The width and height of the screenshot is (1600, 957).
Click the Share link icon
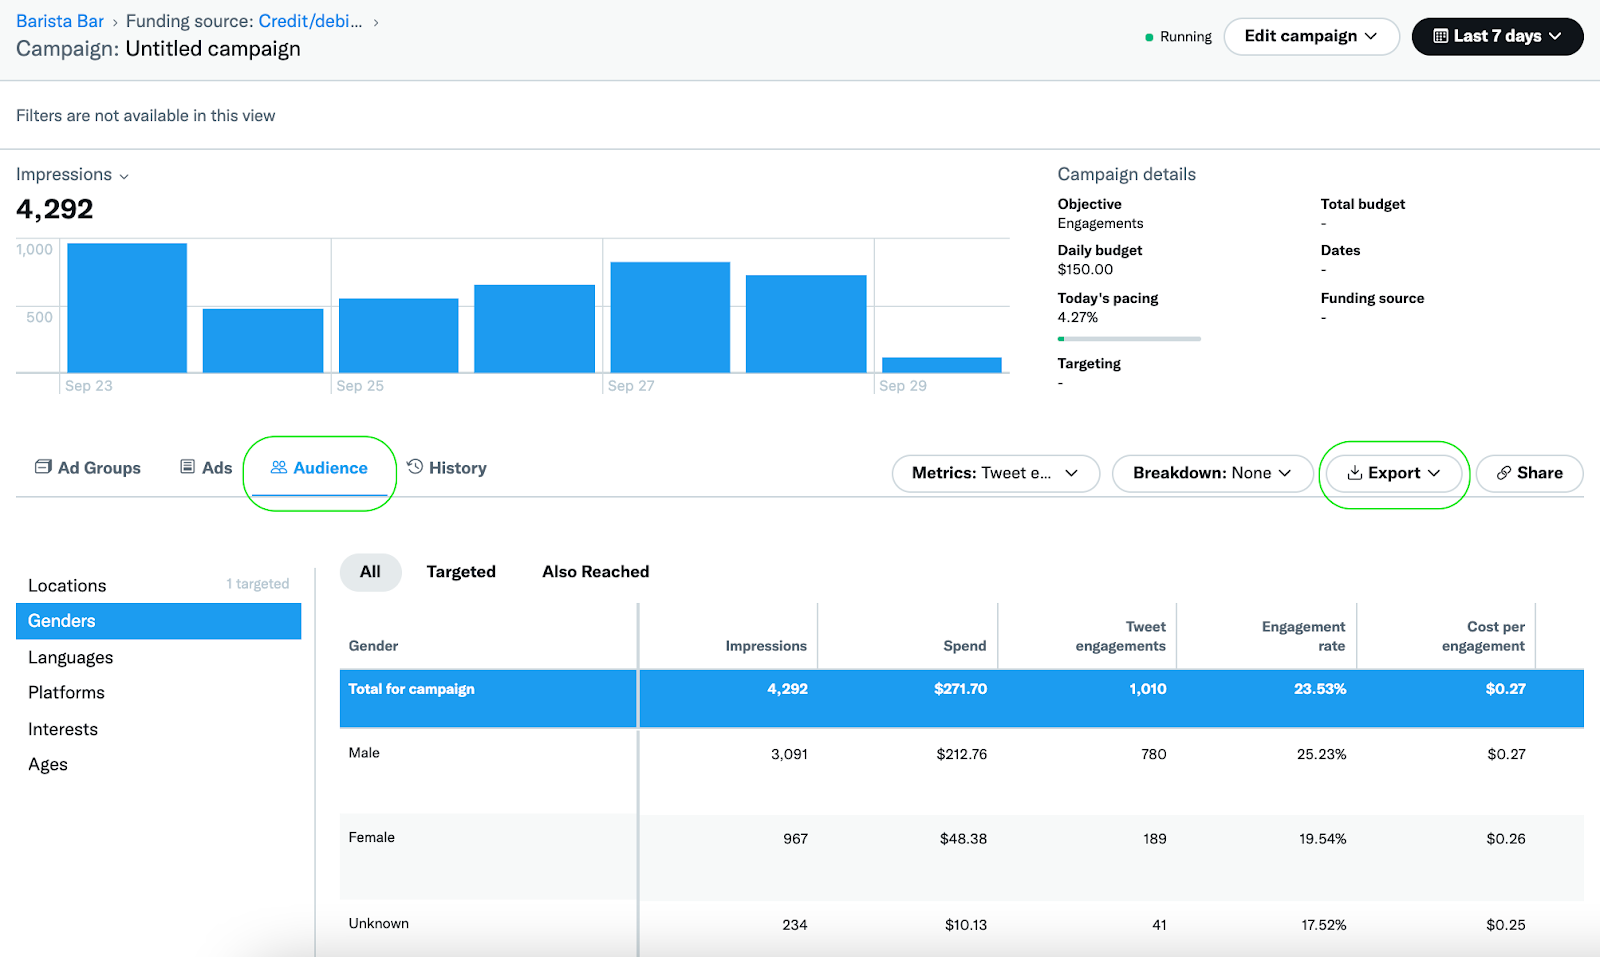coord(1504,473)
